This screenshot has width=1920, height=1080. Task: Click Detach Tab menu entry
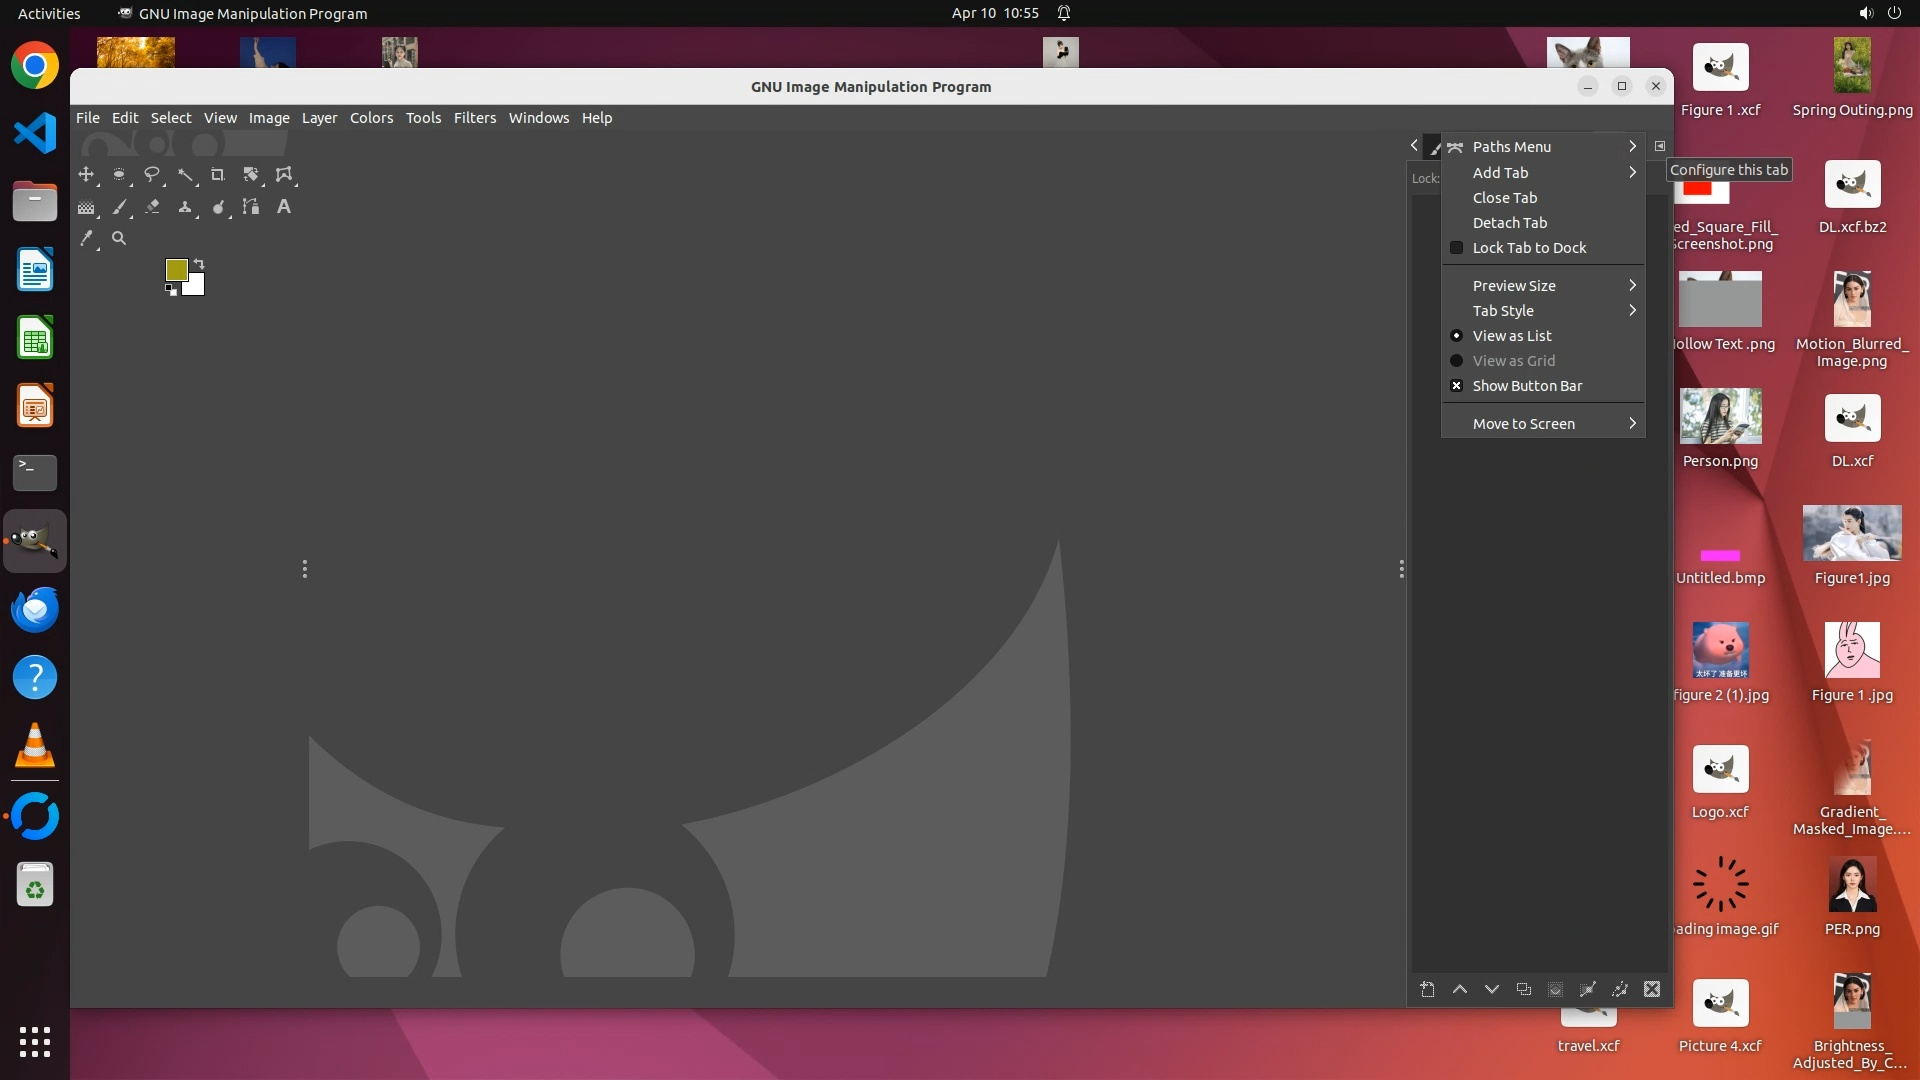coord(1509,223)
